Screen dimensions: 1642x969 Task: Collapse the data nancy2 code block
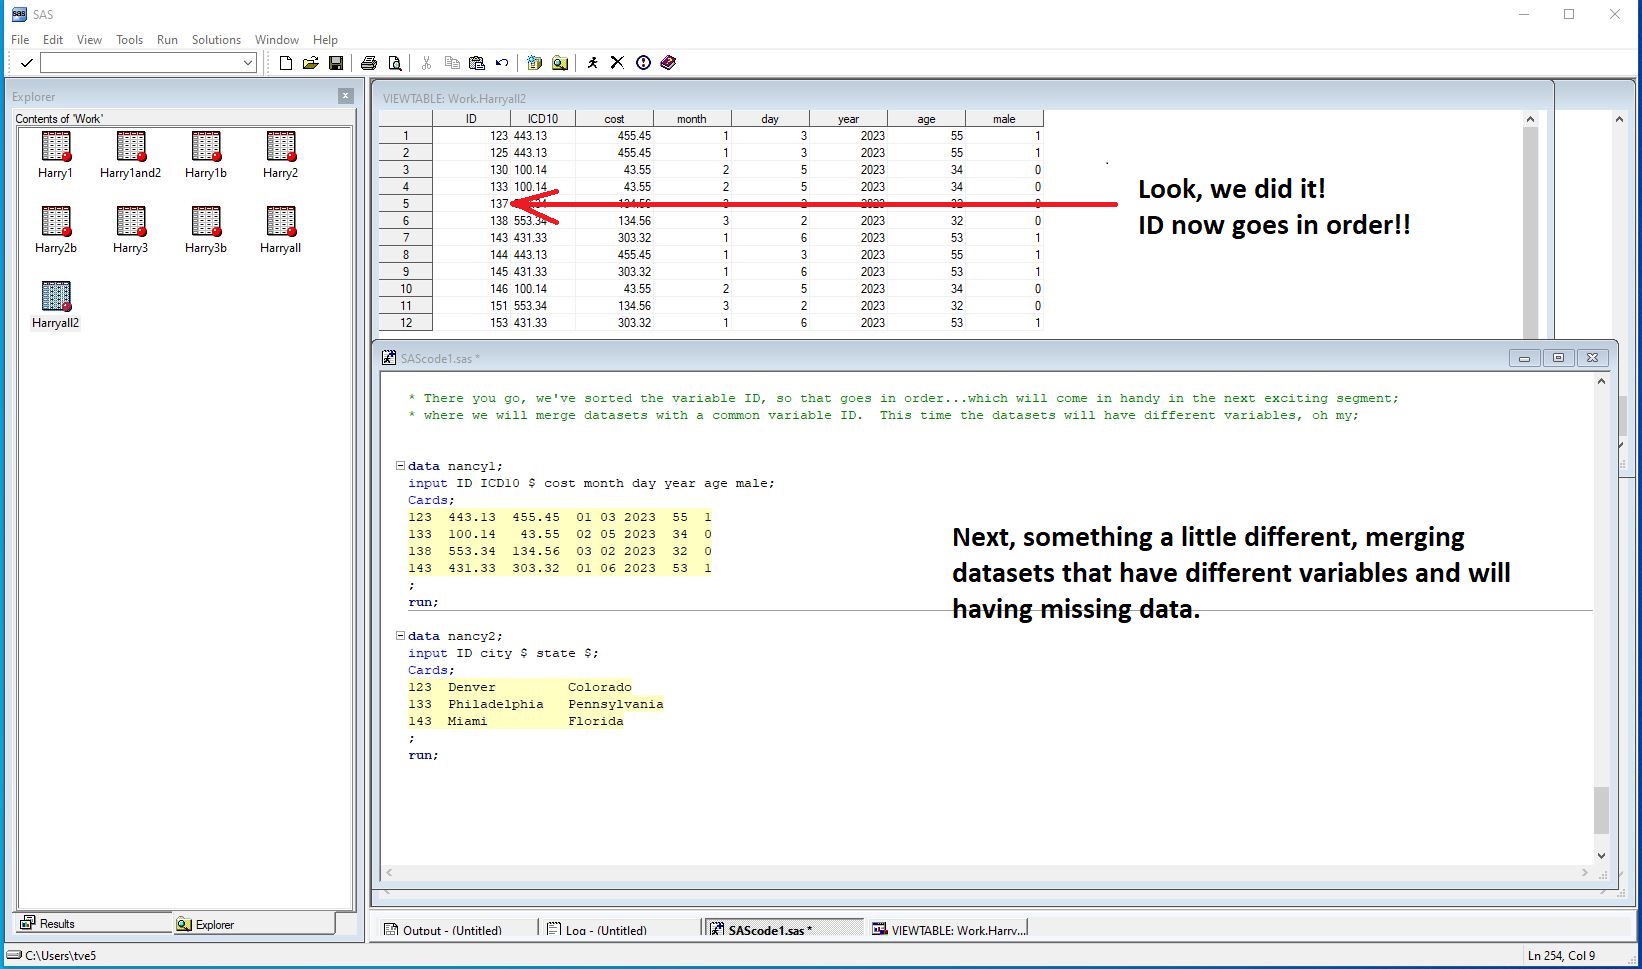tap(400, 636)
